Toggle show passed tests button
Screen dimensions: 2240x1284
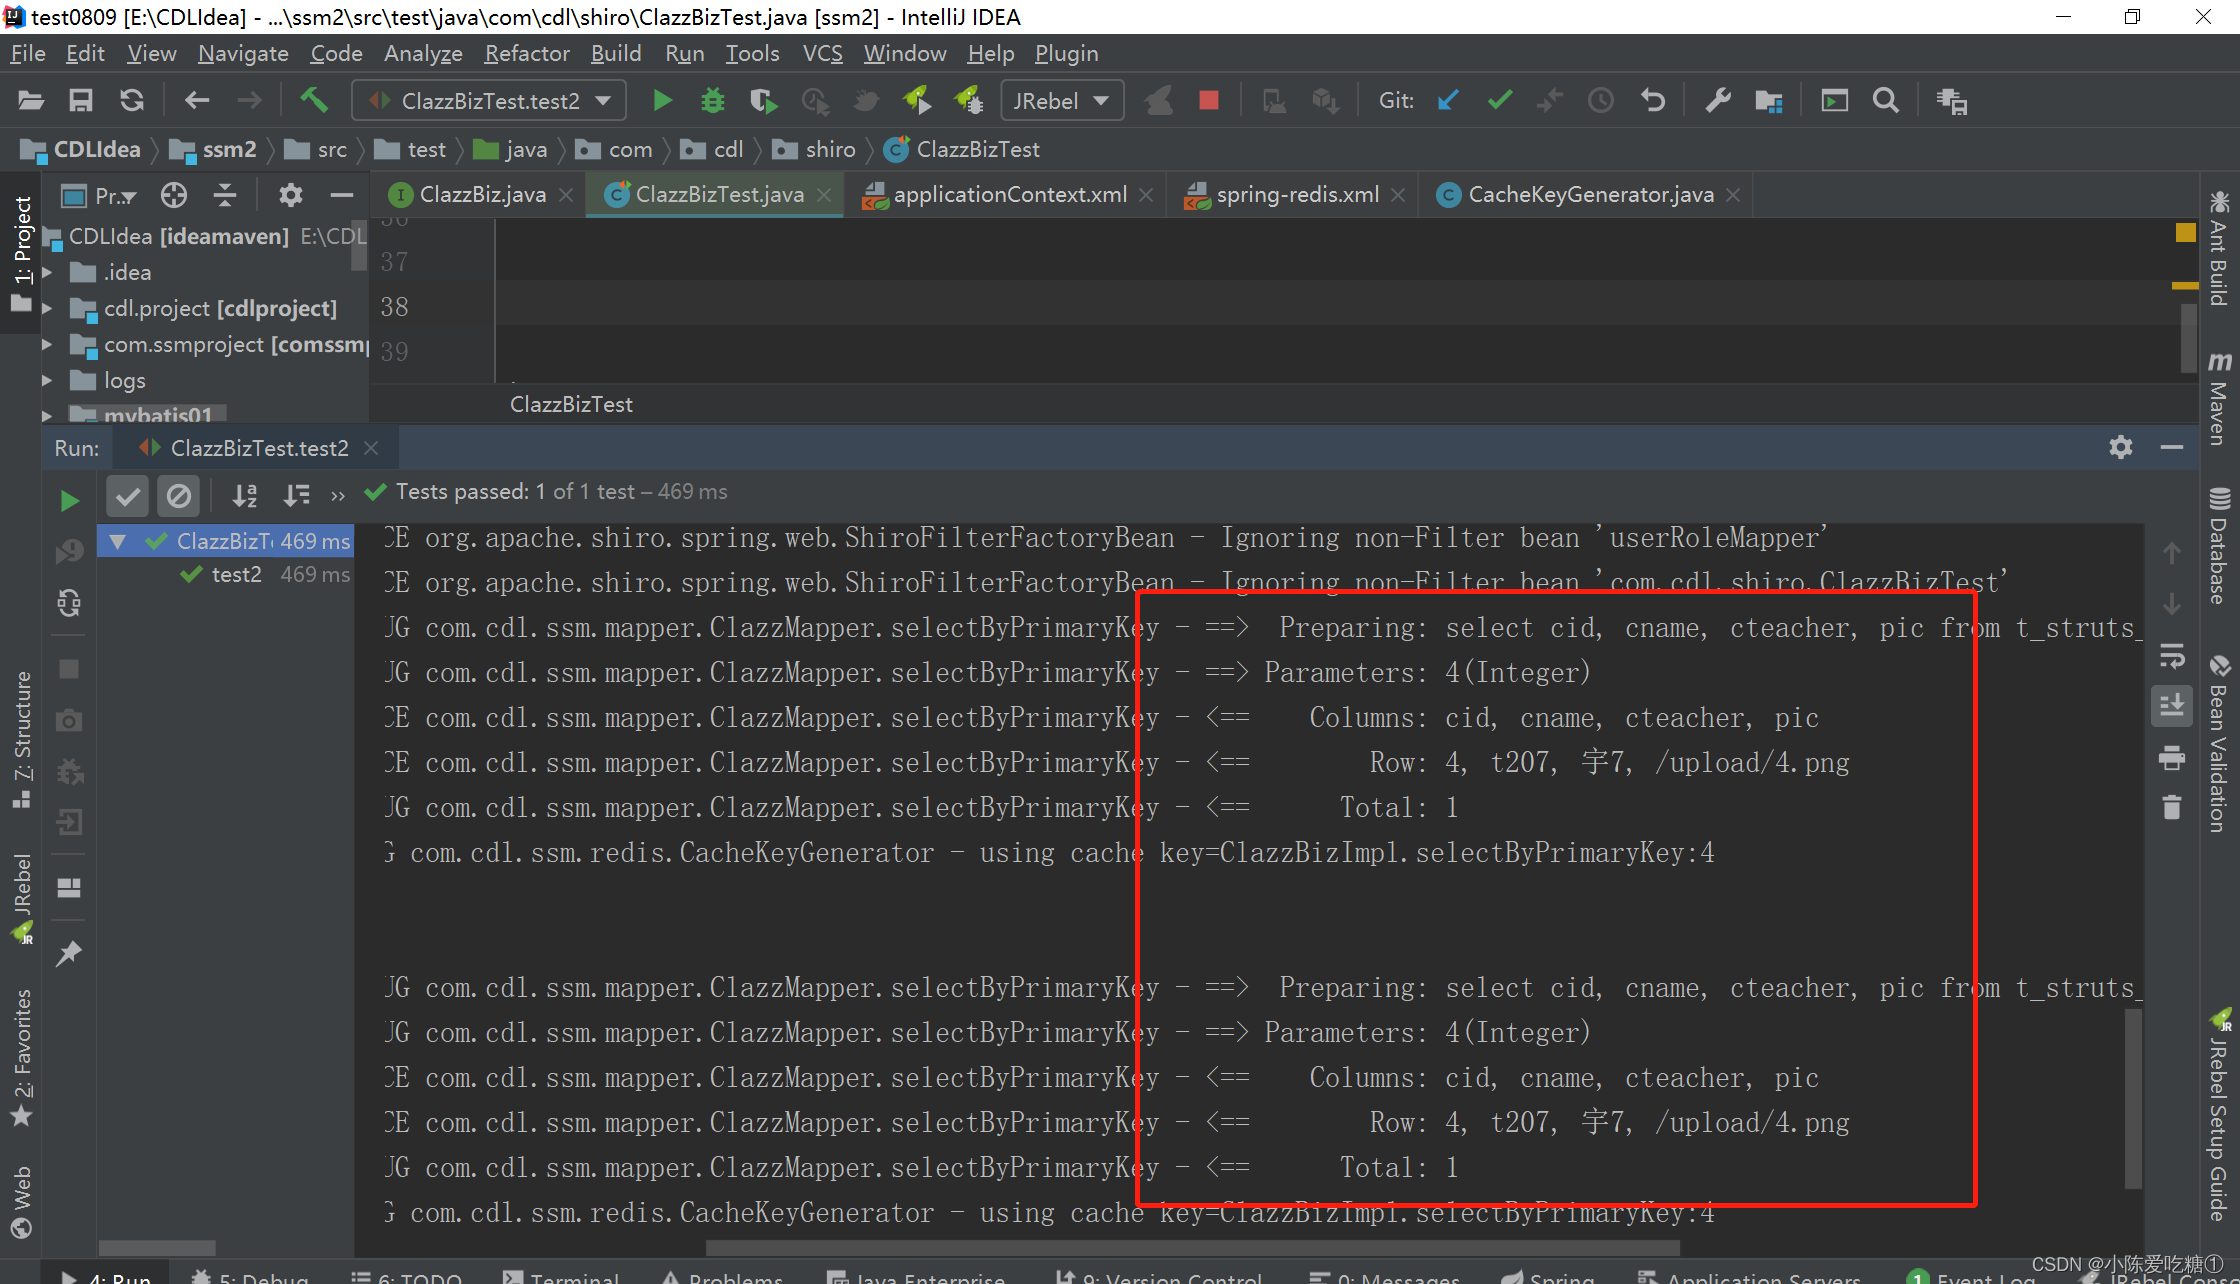127,495
